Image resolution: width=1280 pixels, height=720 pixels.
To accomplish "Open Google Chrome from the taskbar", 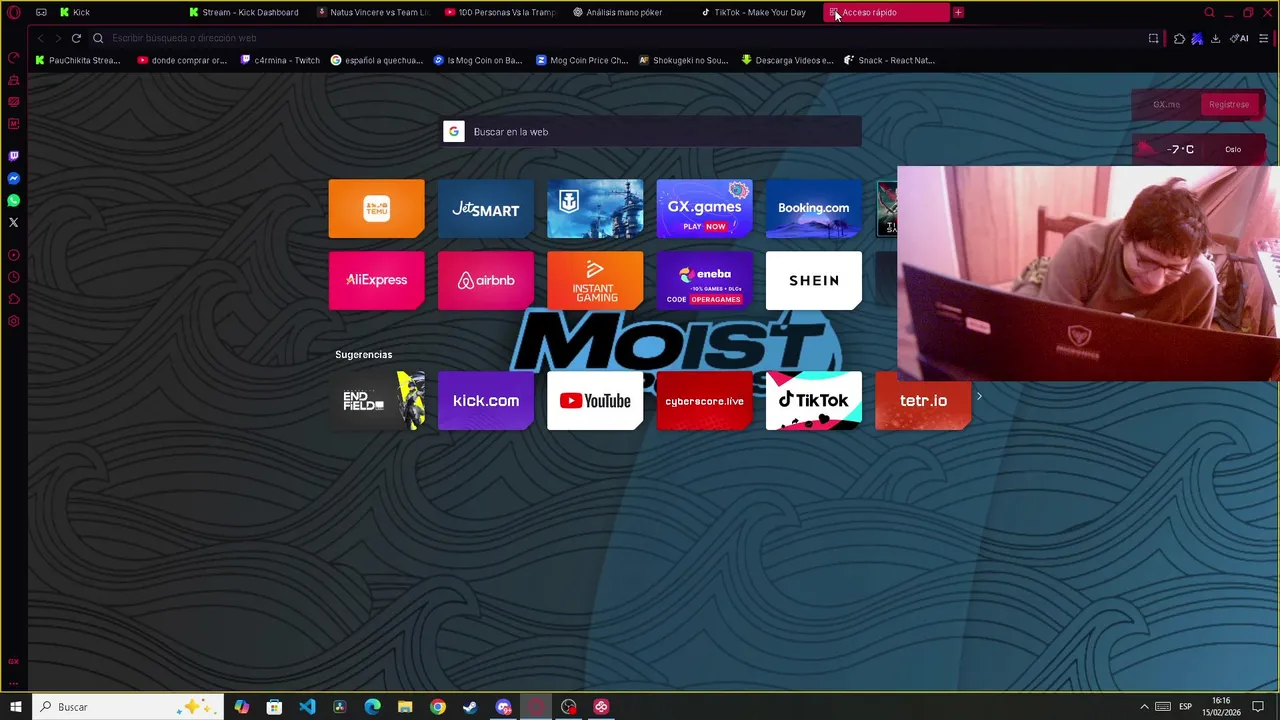I will (x=438, y=707).
